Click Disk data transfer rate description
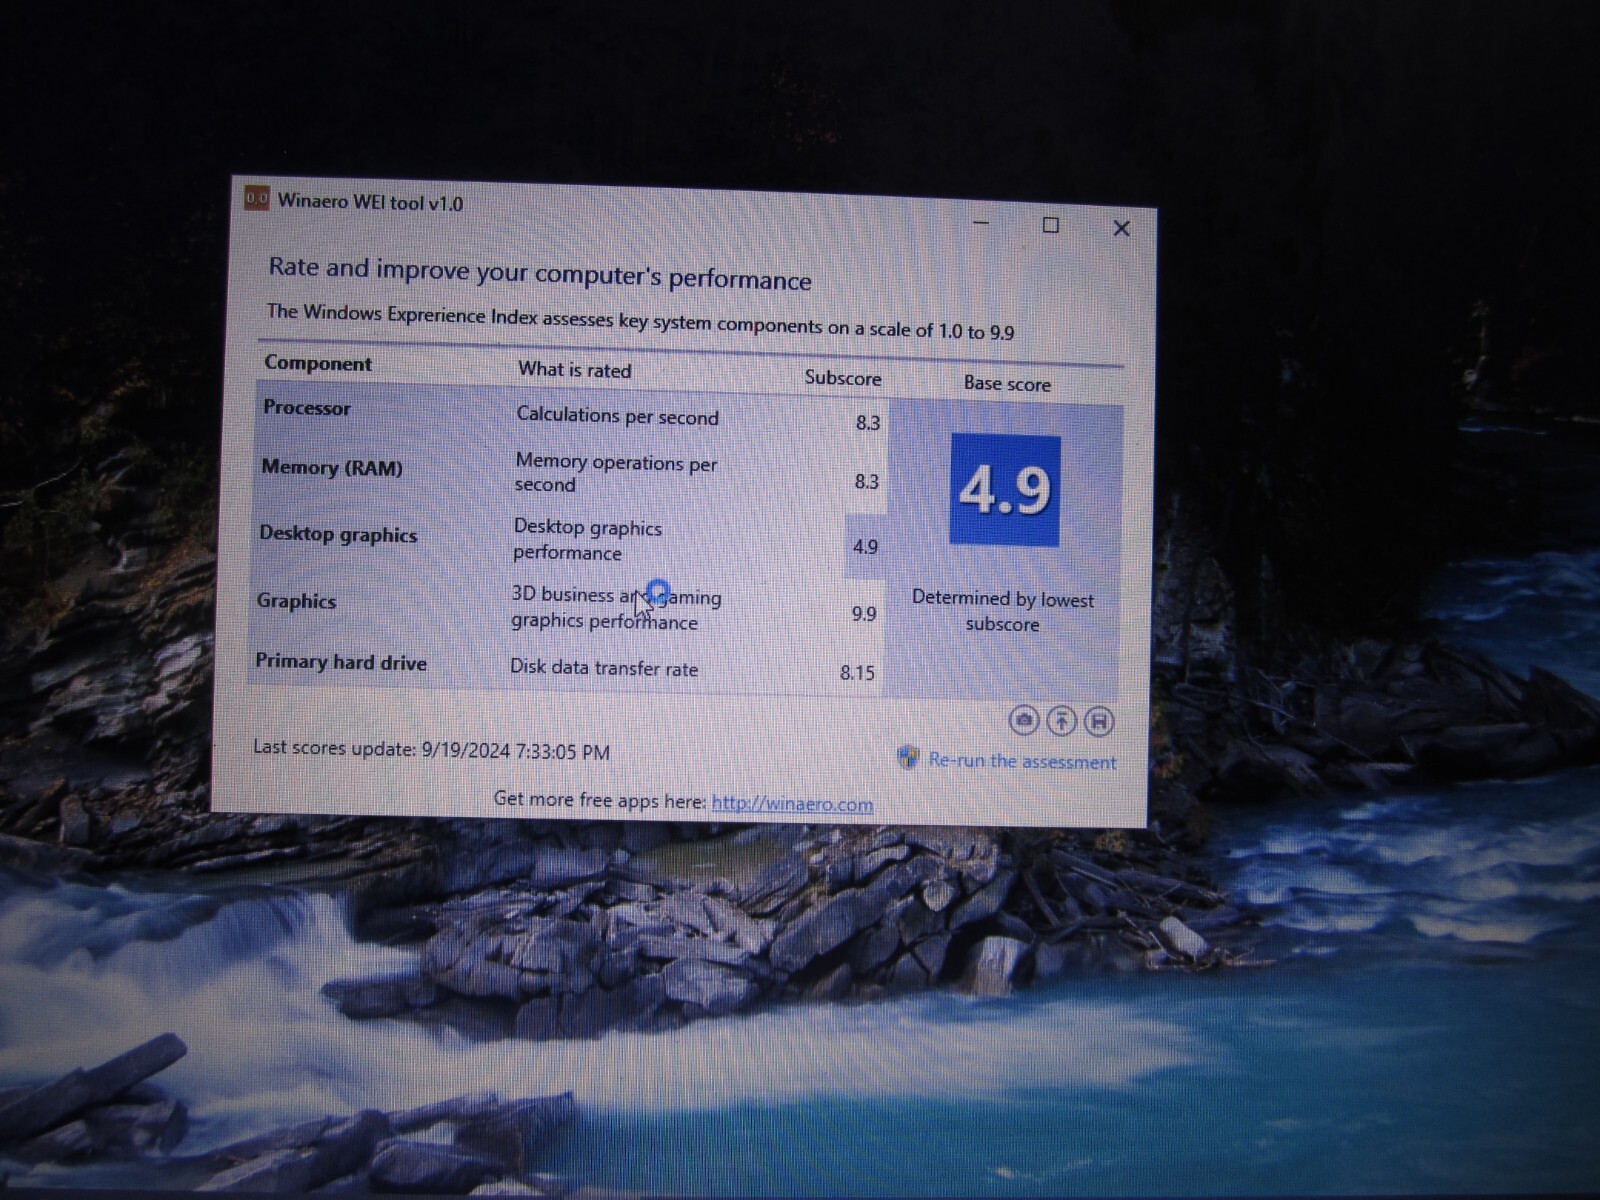The image size is (1600, 1200). pyautogui.click(x=604, y=668)
